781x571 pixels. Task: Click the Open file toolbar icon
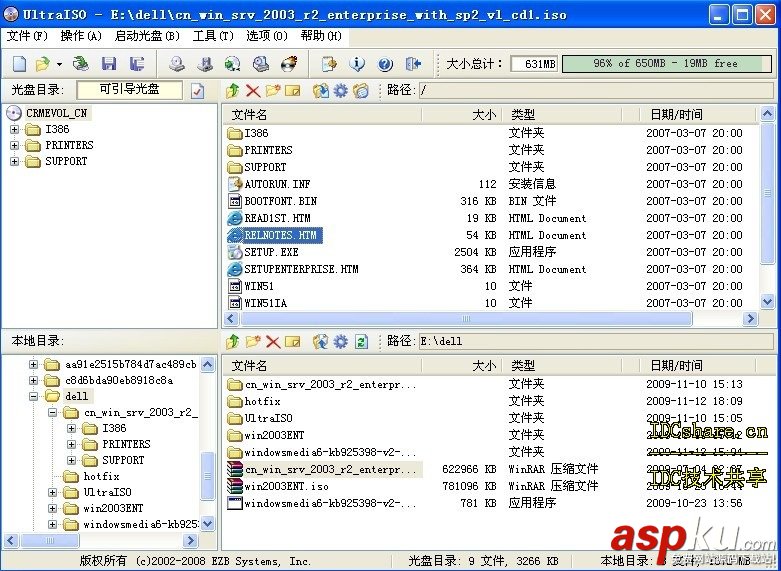pyautogui.click(x=43, y=64)
